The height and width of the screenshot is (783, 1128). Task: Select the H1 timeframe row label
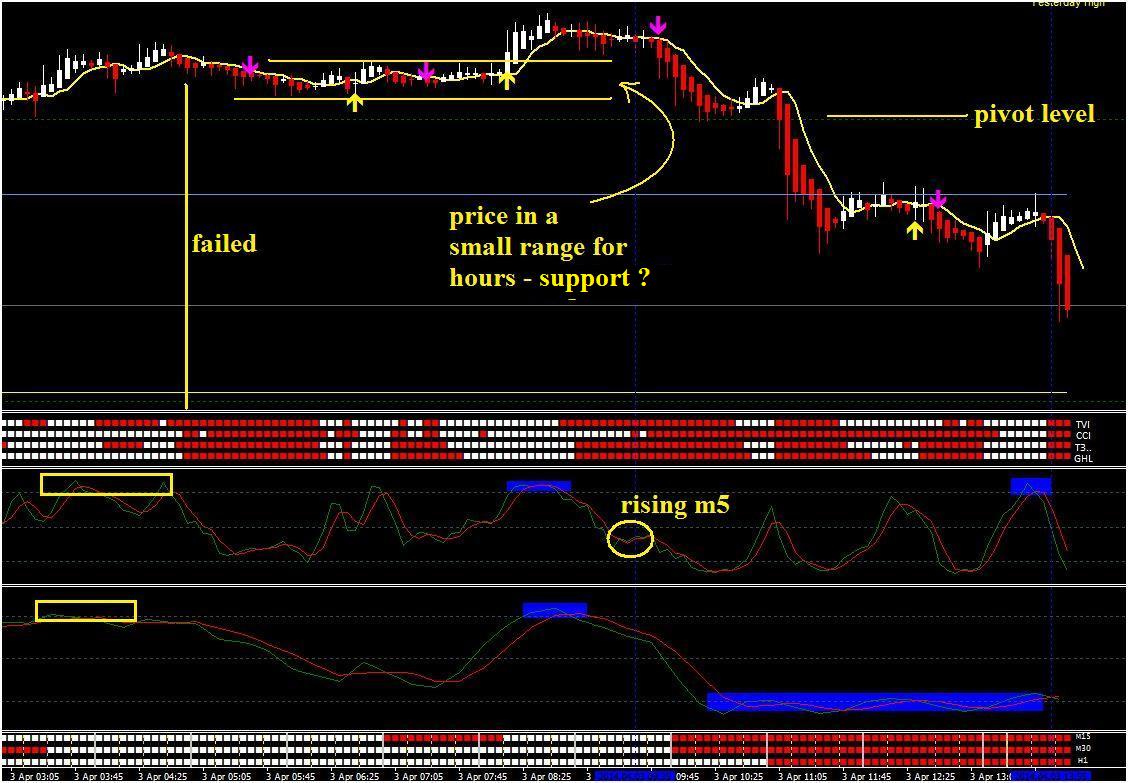pyautogui.click(x=1080, y=760)
